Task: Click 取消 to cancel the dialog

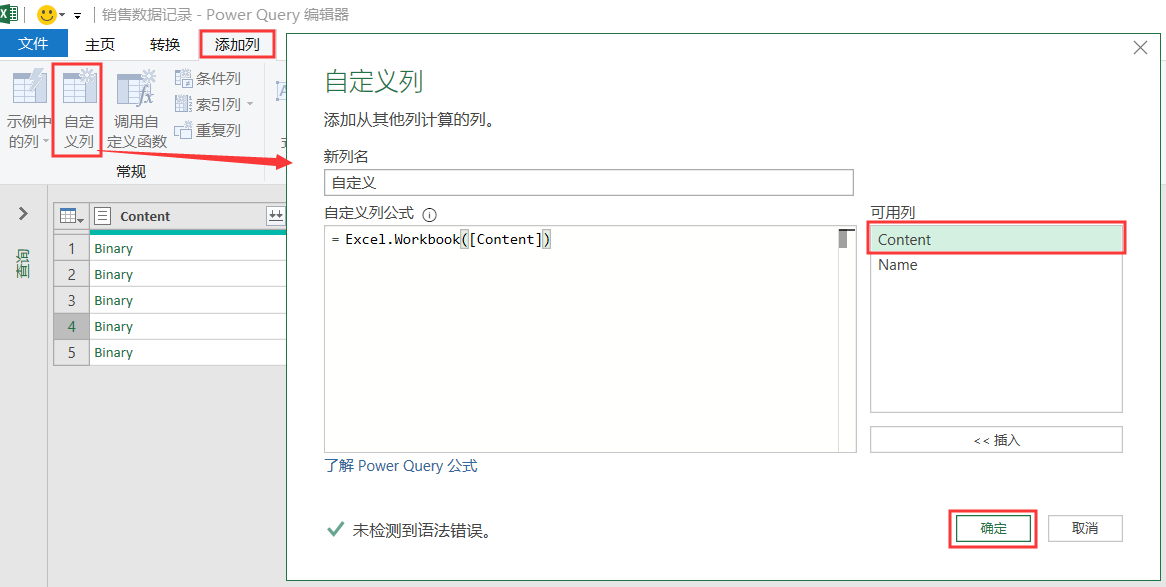Action: tap(1085, 529)
